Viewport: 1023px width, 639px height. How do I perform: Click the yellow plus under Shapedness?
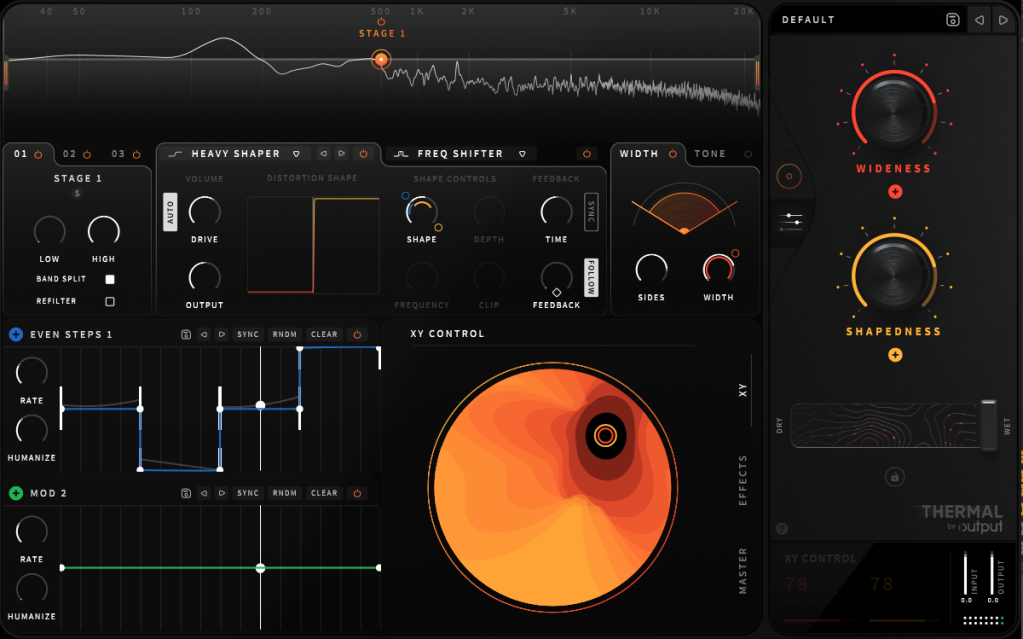pyautogui.click(x=894, y=354)
